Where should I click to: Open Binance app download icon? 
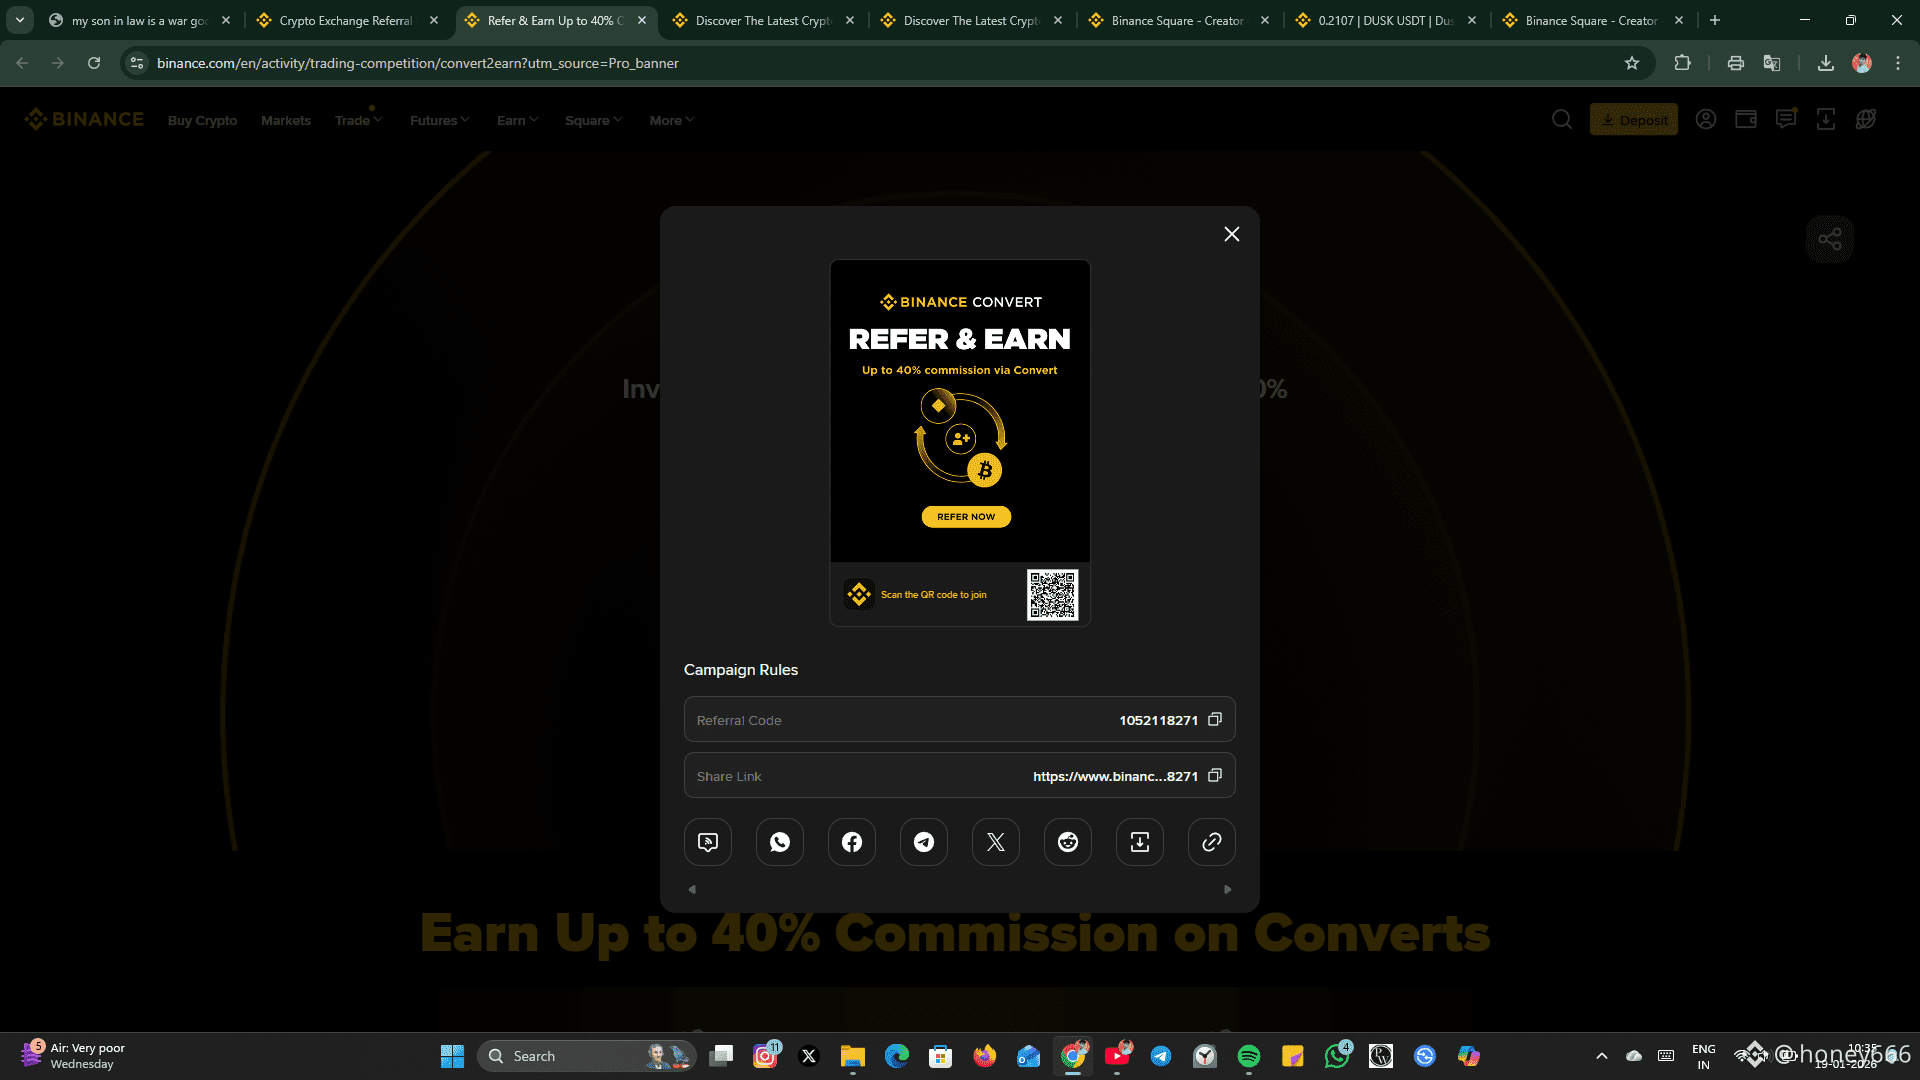click(1826, 120)
